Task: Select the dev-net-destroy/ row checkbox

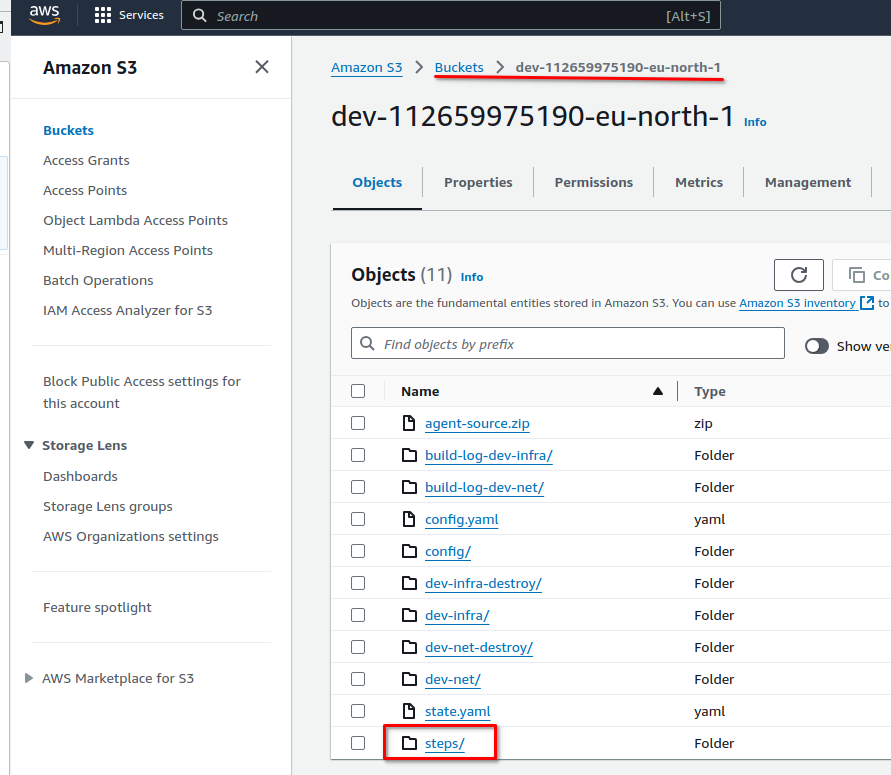Action: (x=358, y=647)
